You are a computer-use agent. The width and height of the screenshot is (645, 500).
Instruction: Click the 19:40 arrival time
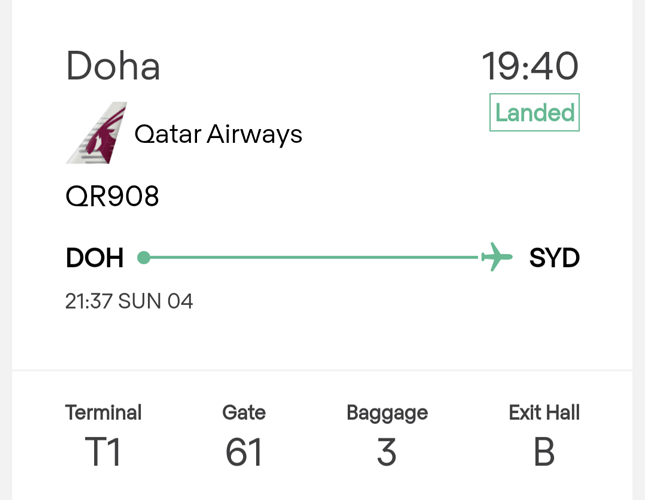click(530, 66)
